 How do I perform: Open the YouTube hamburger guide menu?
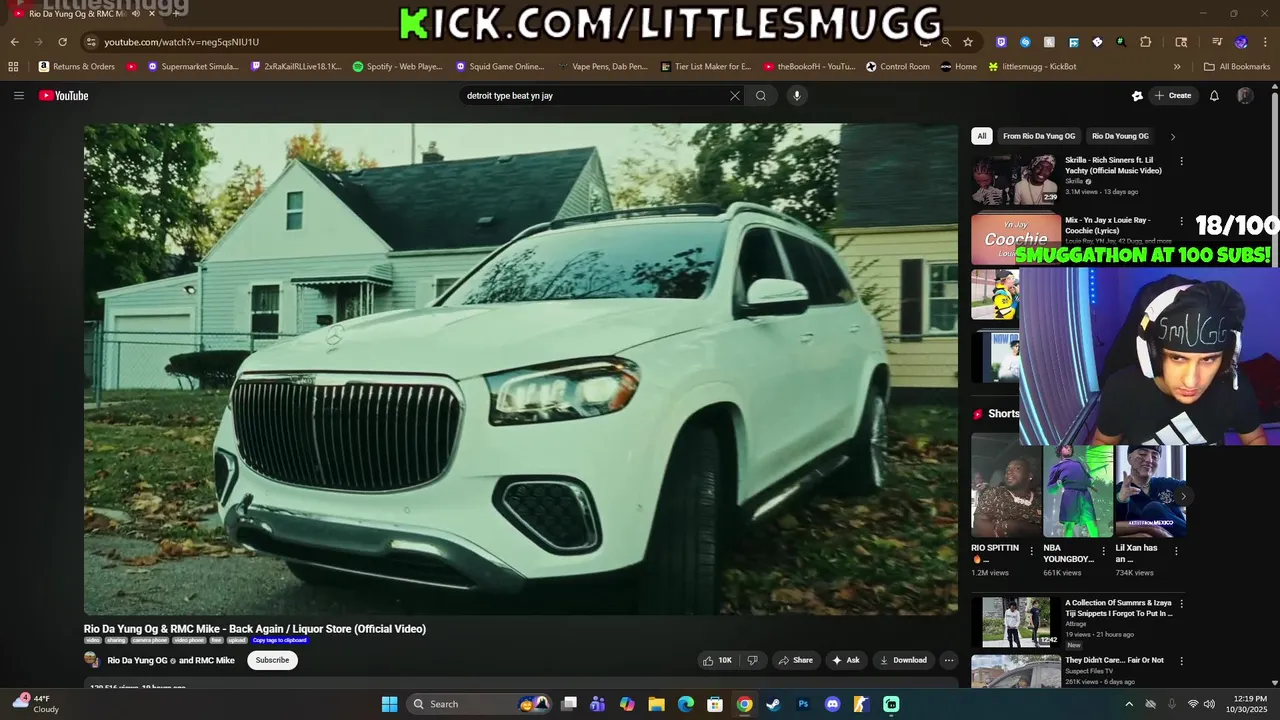(x=18, y=96)
